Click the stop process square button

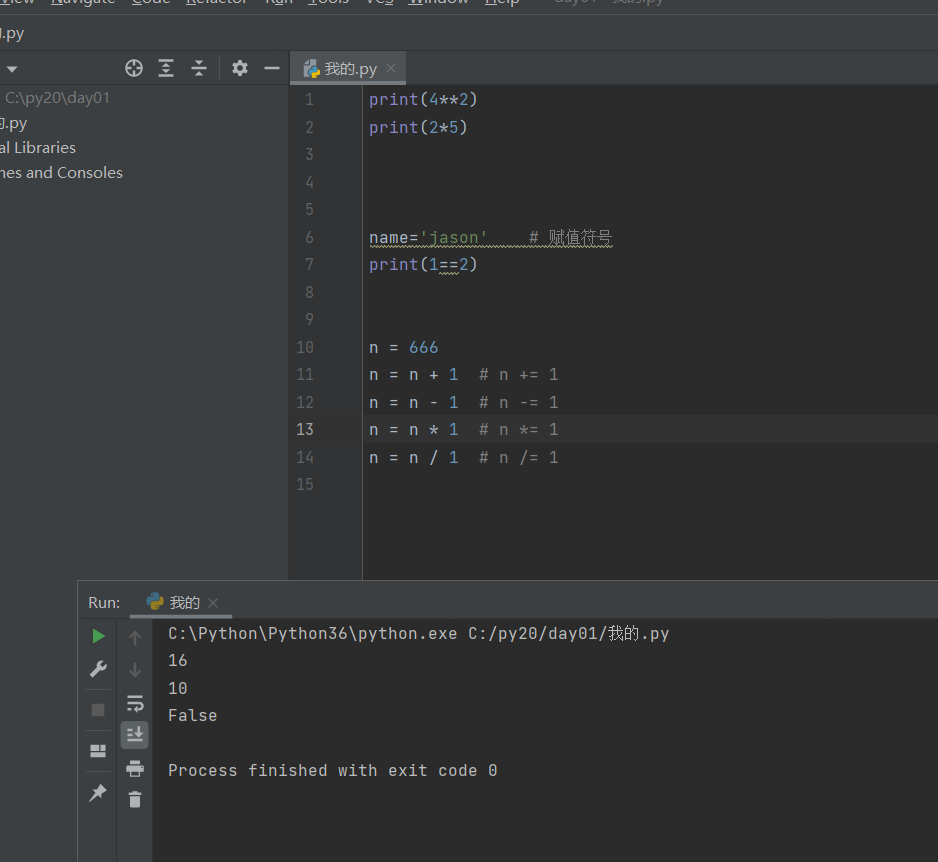point(98,710)
